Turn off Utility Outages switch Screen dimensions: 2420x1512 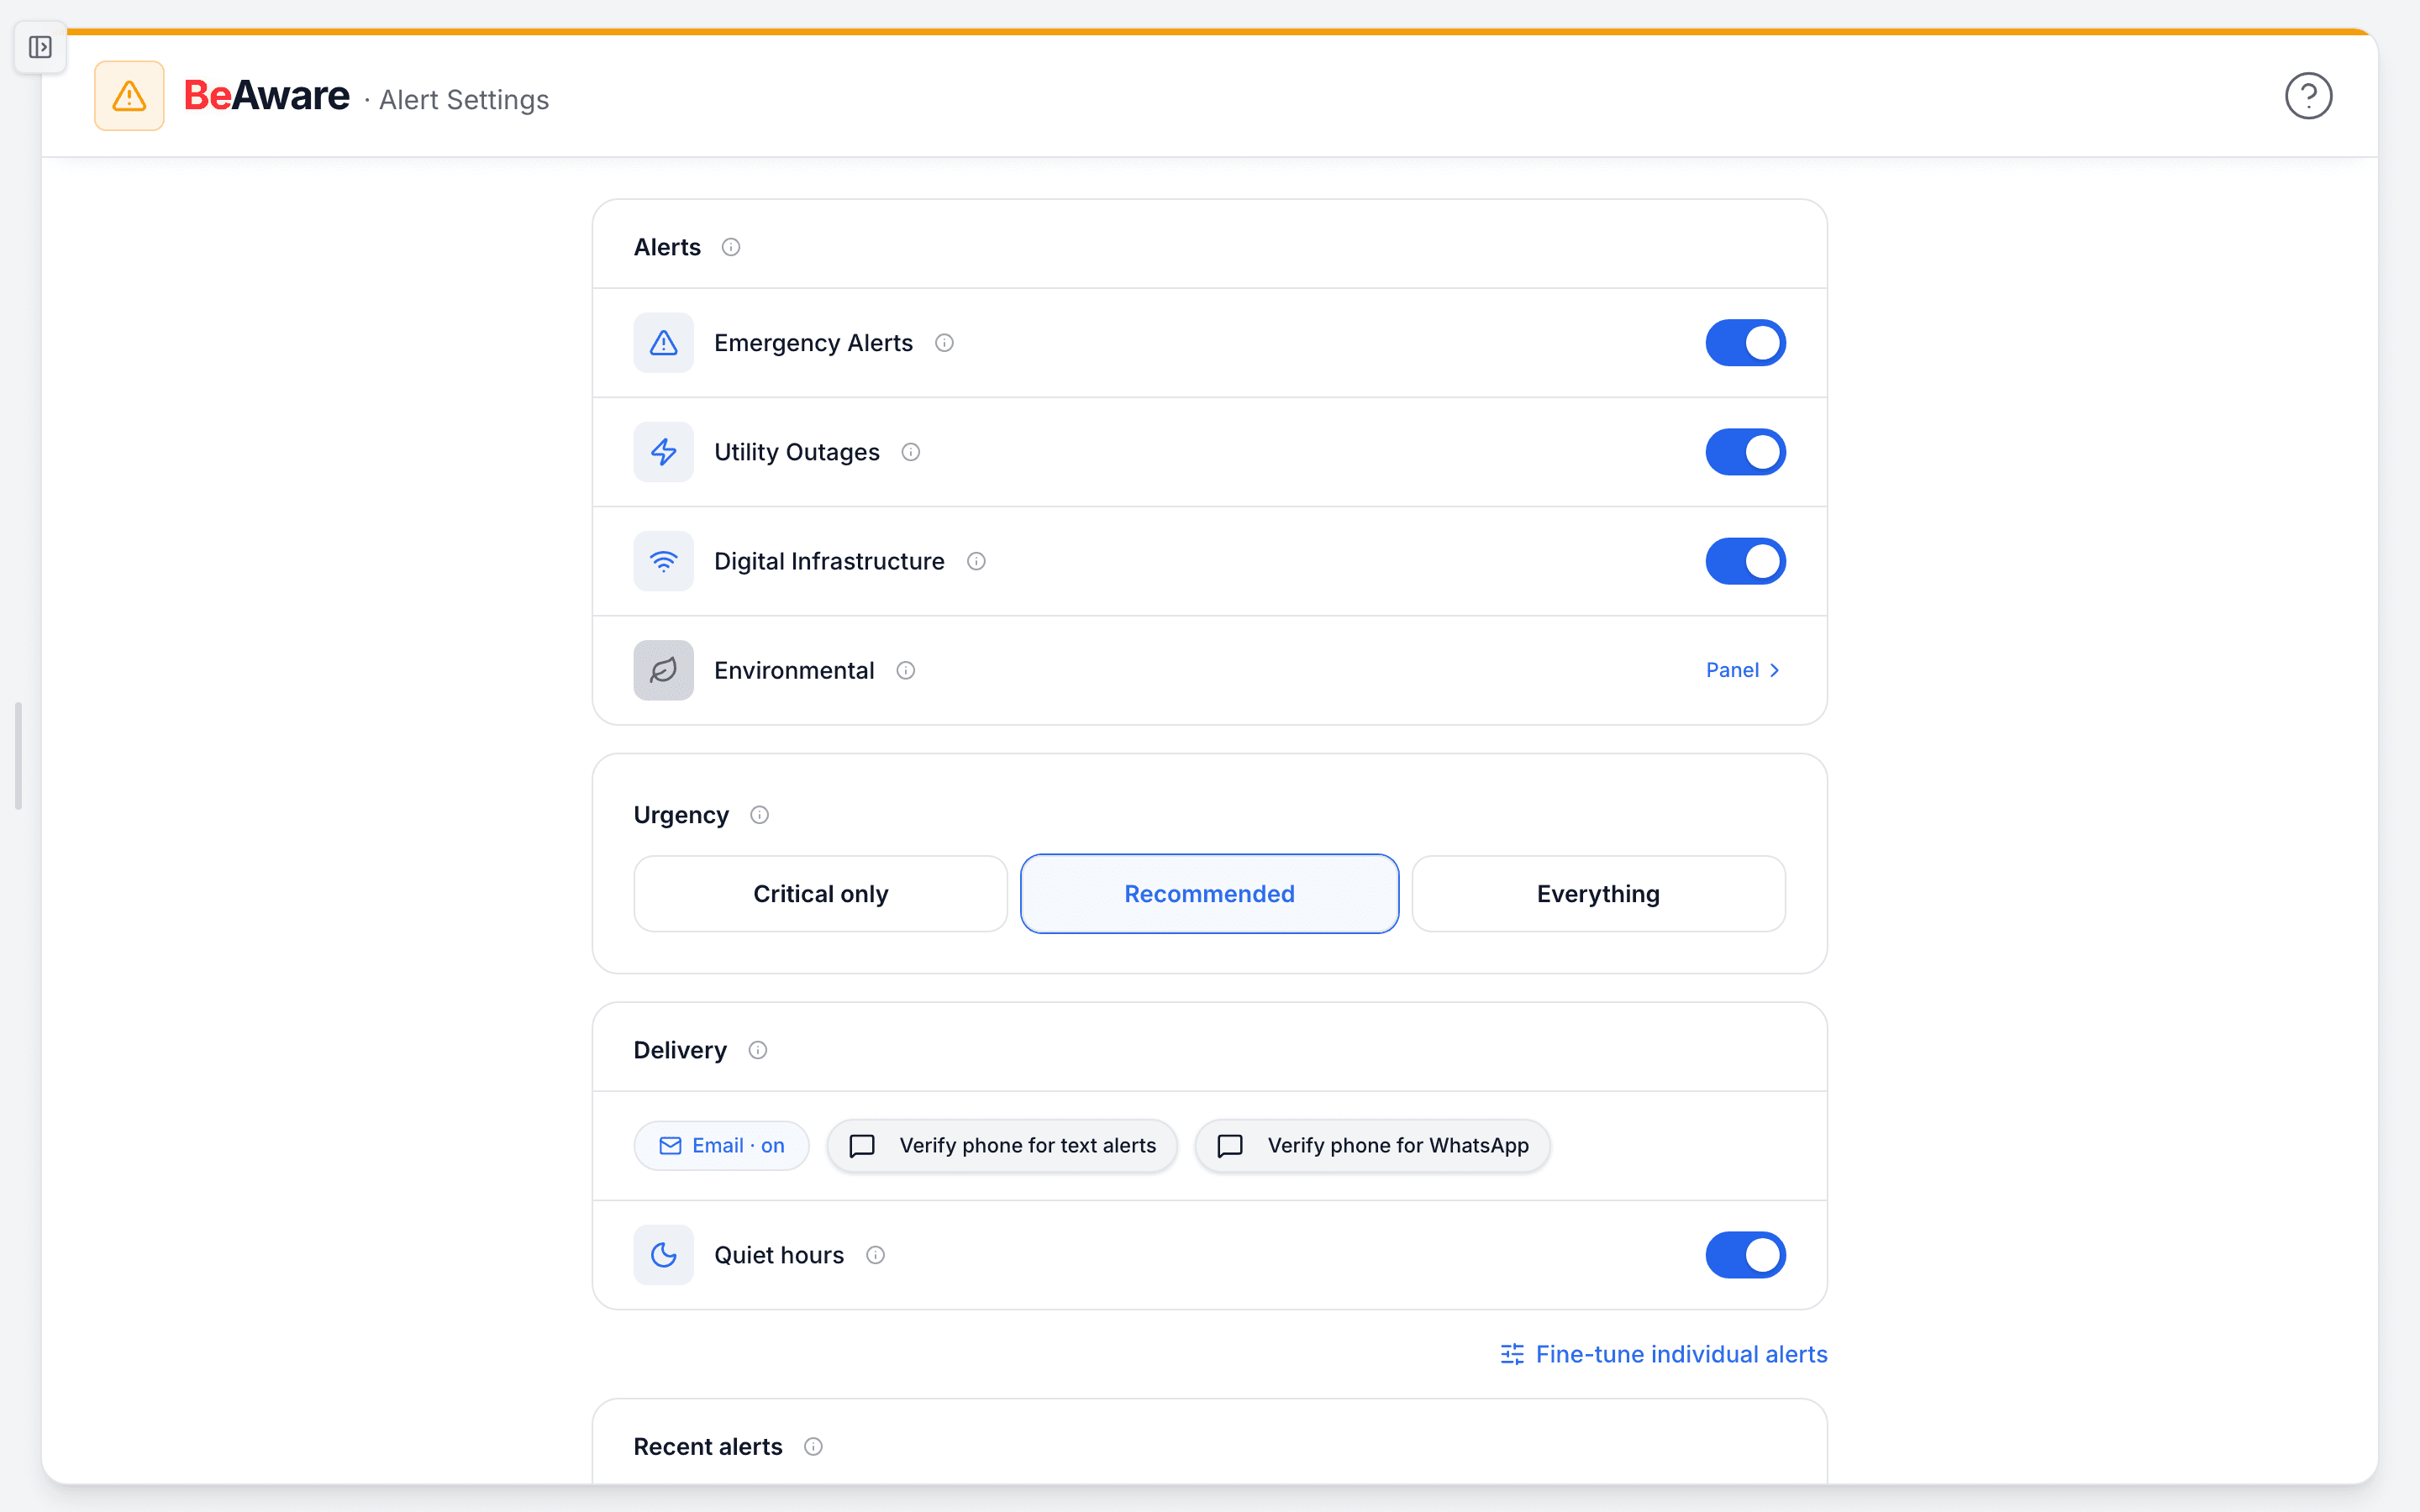(x=1745, y=452)
